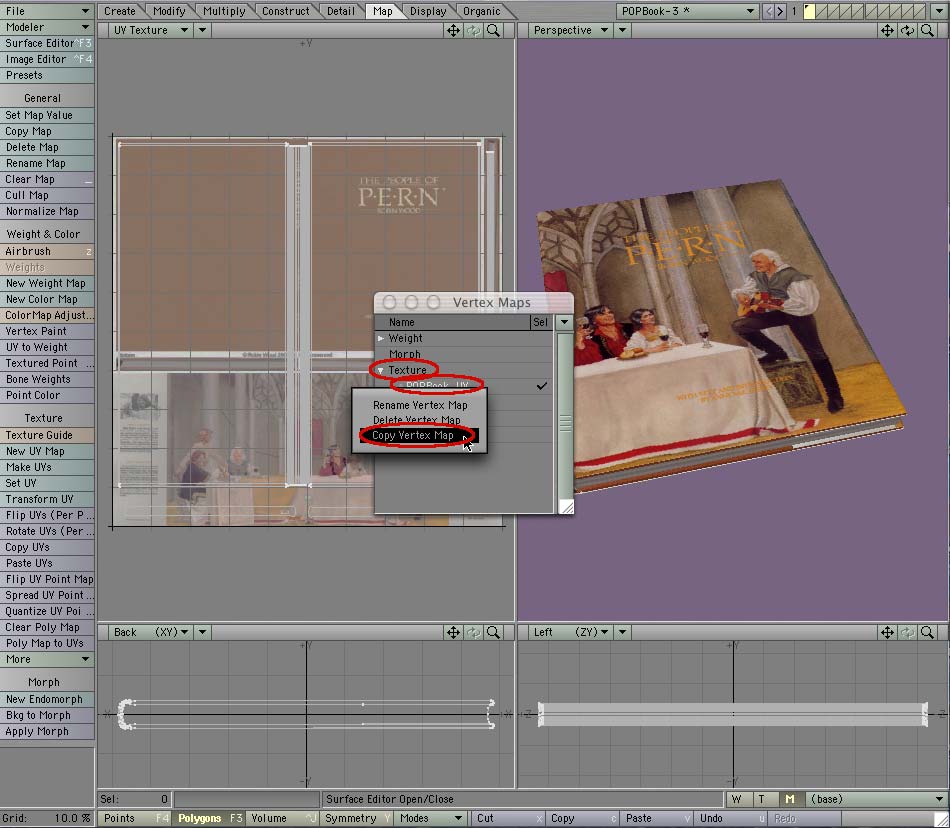Click the pan icon in Back (XY) viewport

click(453, 632)
